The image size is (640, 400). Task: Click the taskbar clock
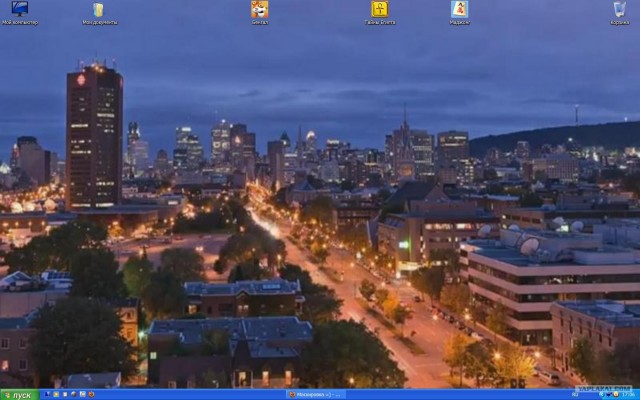click(x=629, y=394)
